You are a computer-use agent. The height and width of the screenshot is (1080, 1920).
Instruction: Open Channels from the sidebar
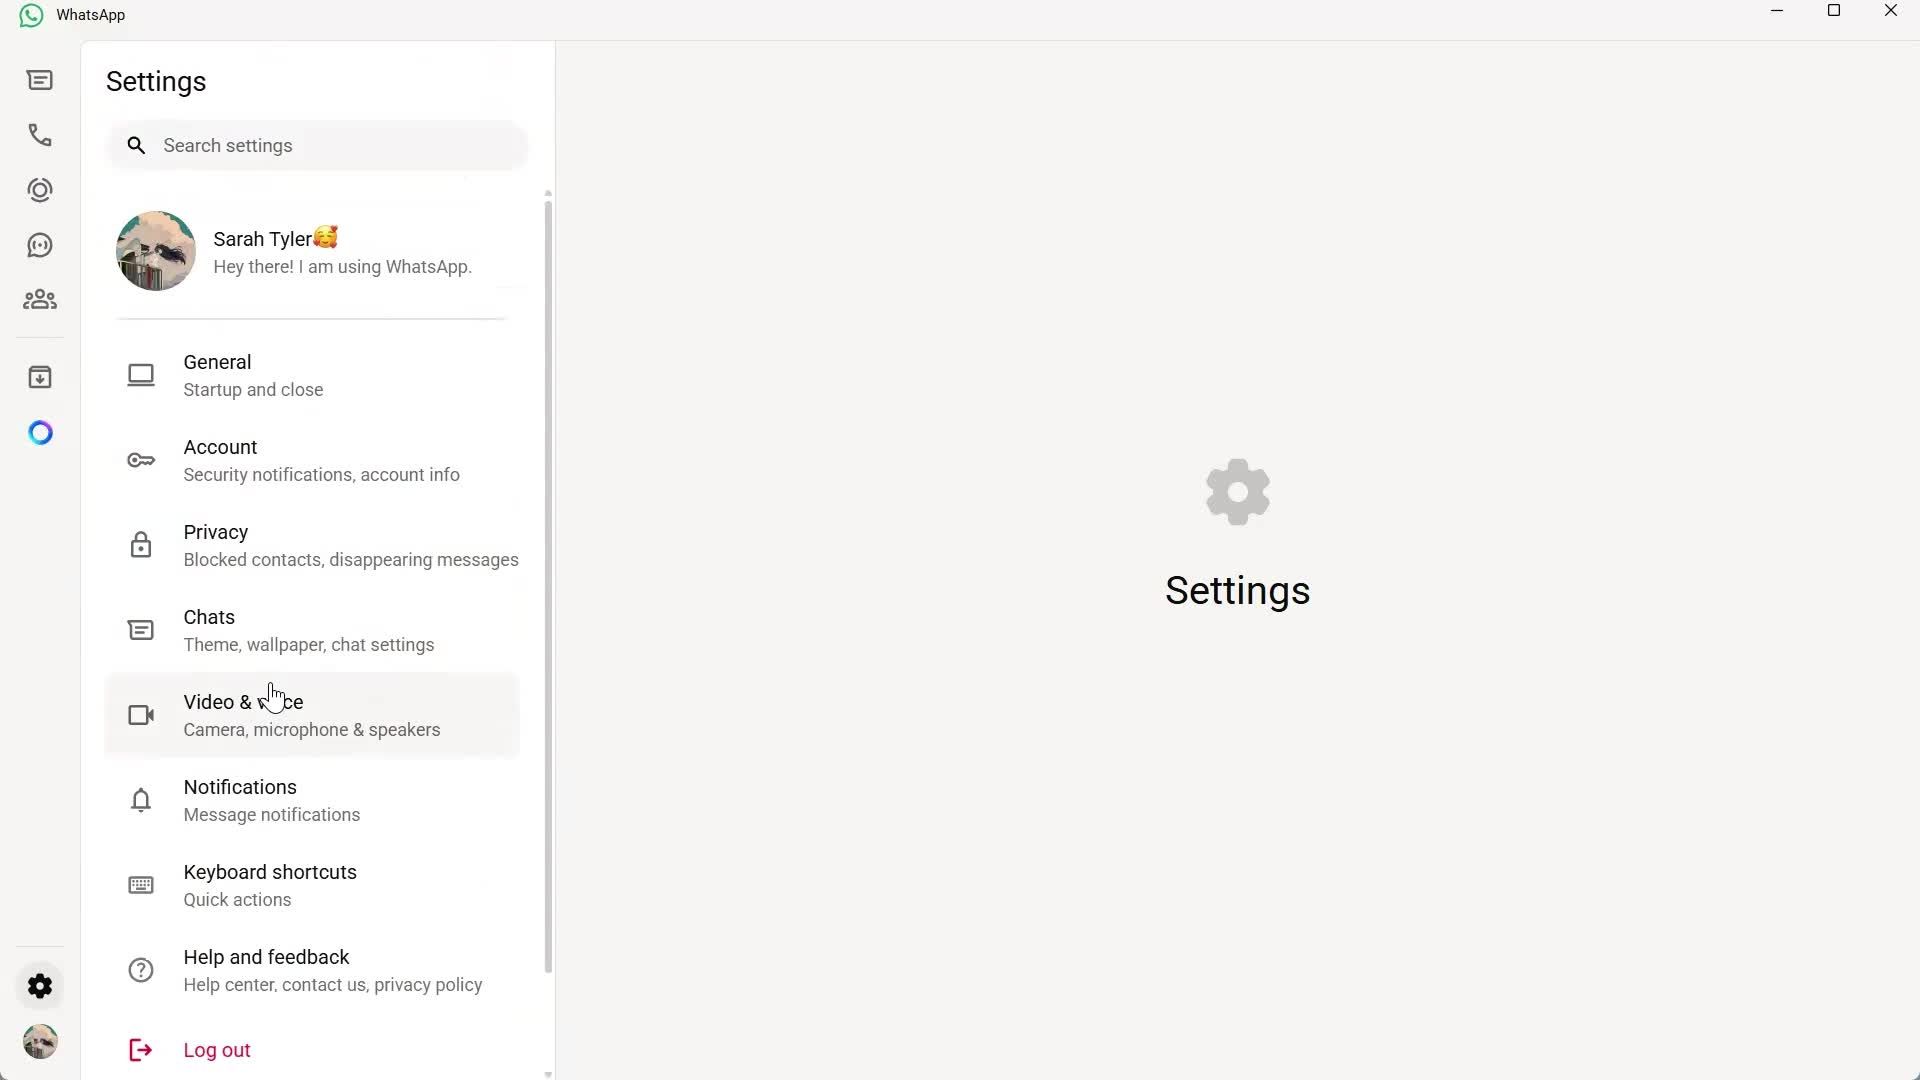(x=40, y=245)
